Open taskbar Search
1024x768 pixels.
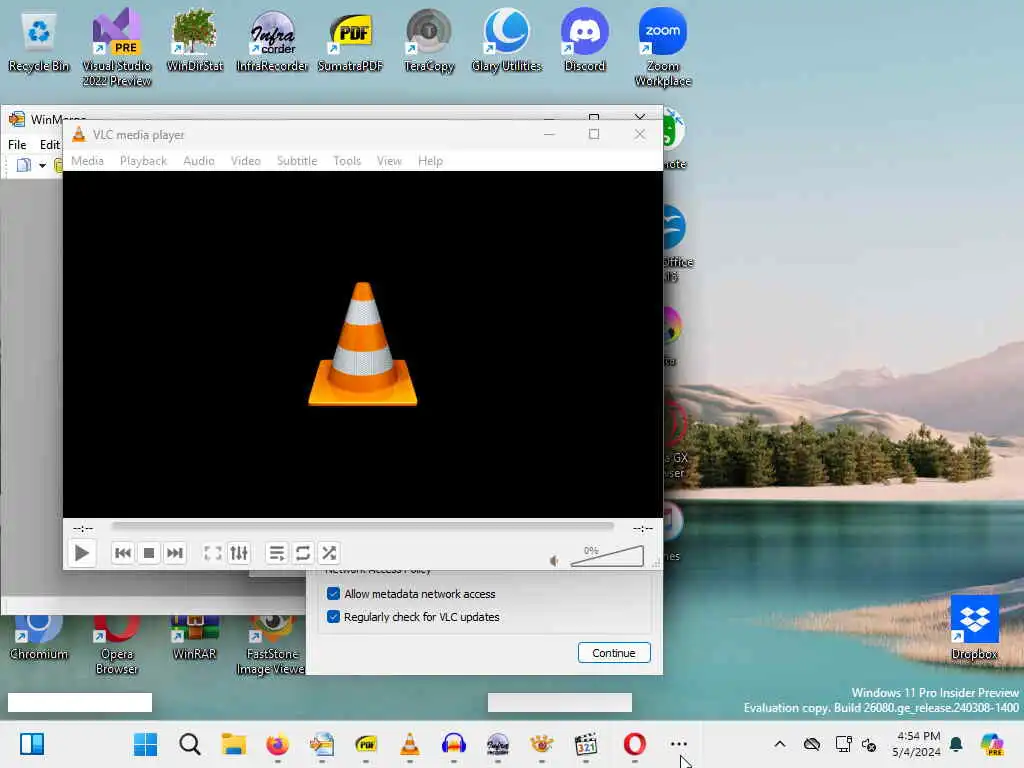(x=189, y=744)
